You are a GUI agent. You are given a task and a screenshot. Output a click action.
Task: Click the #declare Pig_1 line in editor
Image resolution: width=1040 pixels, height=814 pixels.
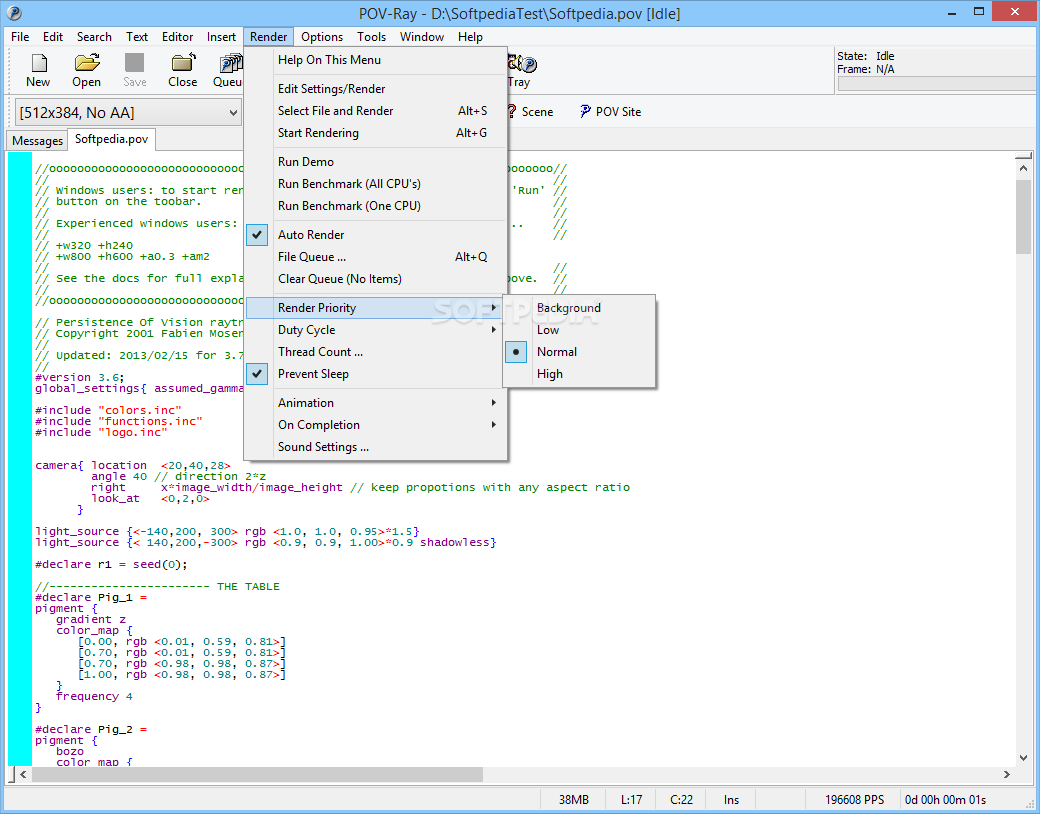click(91, 597)
